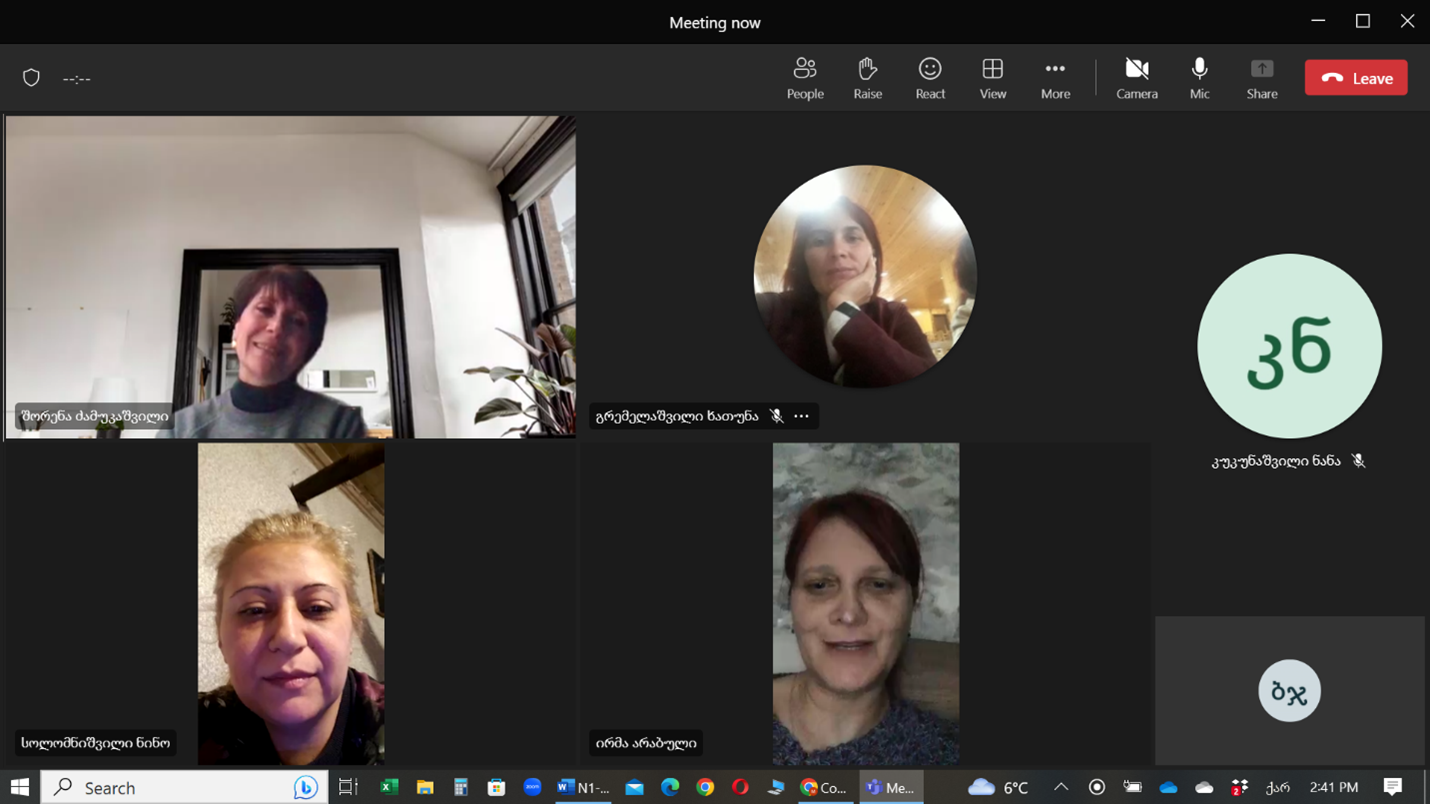Switch to the Word N1 document

(582, 788)
